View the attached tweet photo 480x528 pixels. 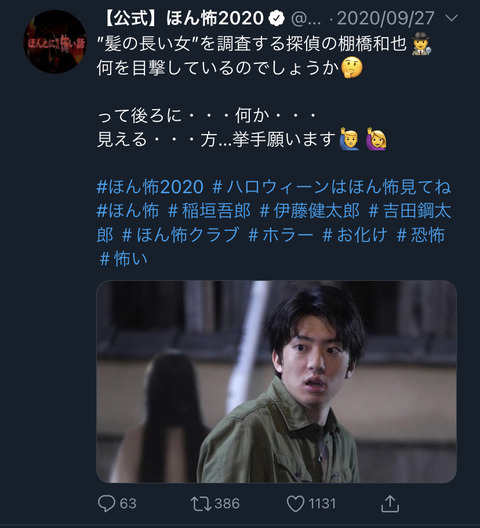click(x=277, y=381)
